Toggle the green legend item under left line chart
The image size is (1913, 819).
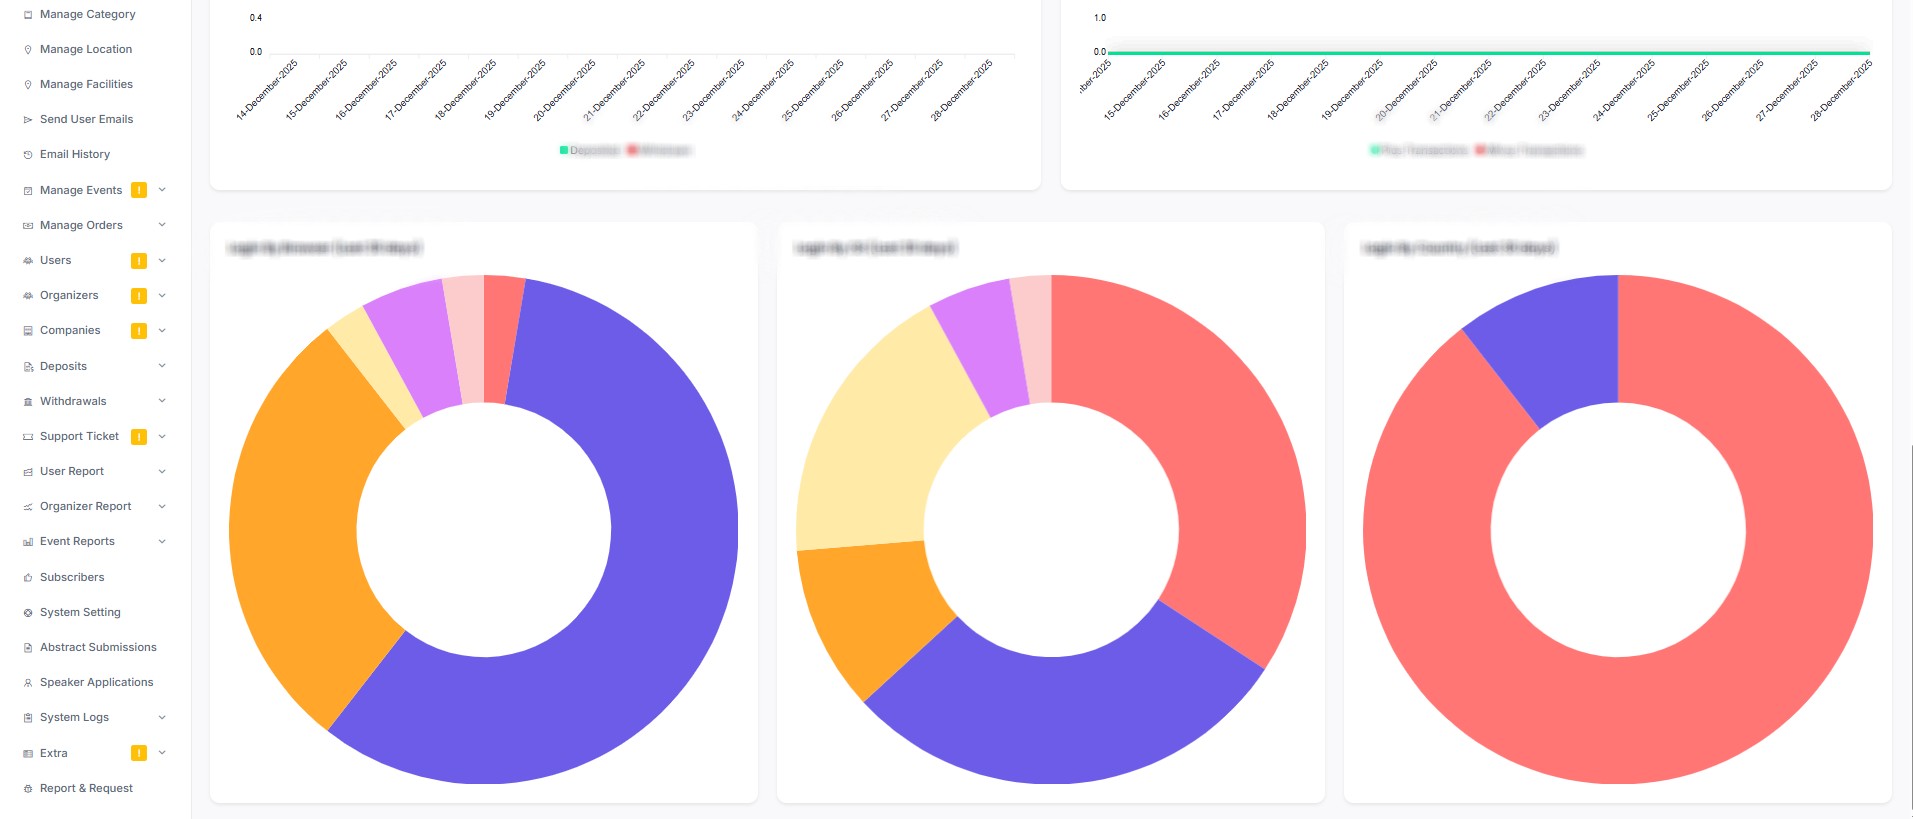coord(590,150)
